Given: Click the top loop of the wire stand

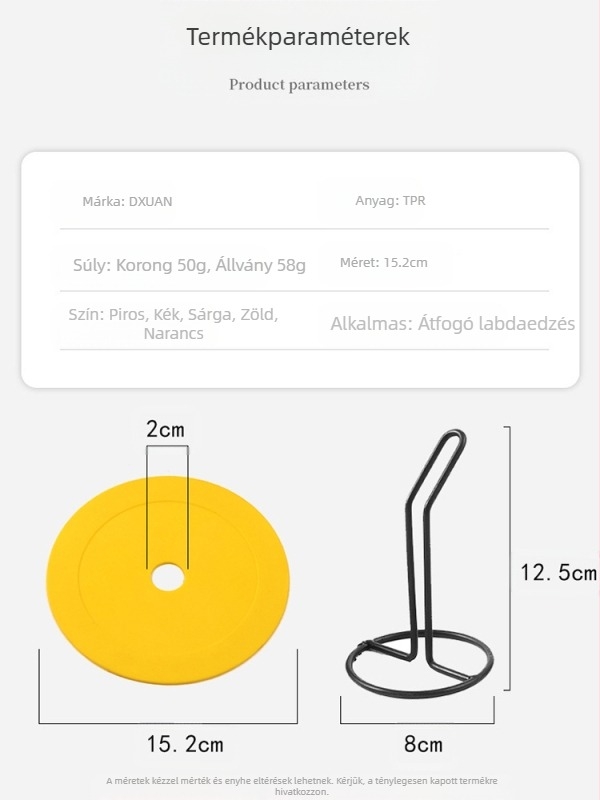Looking at the screenshot, I should (x=450, y=438).
